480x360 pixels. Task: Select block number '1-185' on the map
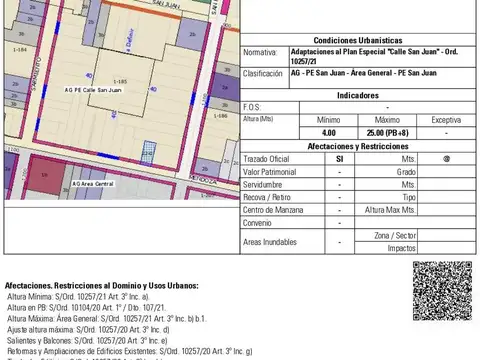[x=120, y=82]
